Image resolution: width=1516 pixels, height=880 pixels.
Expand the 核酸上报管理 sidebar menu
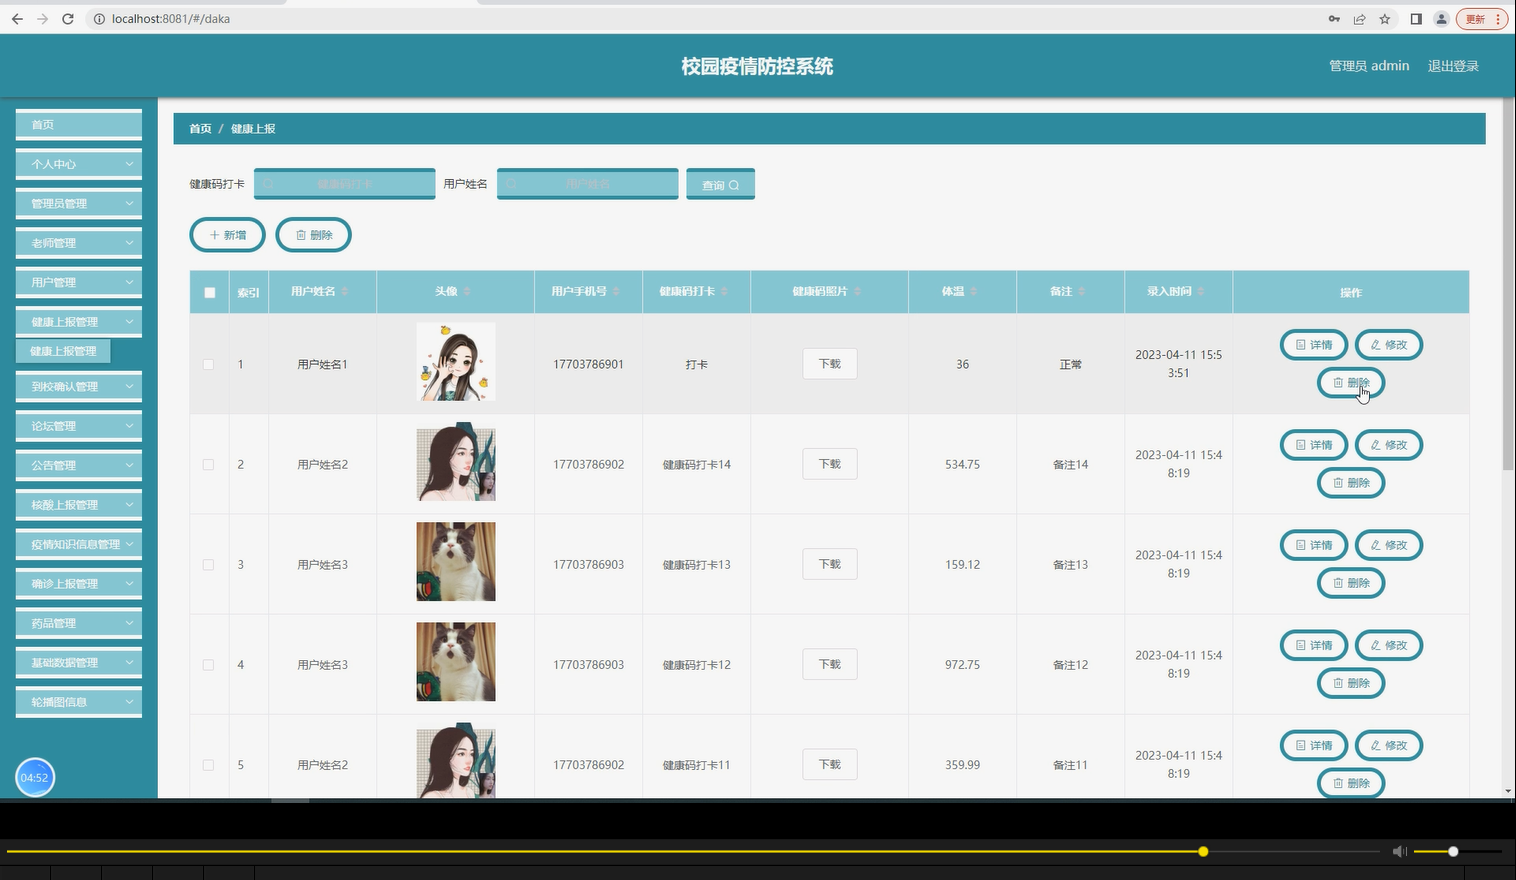[x=79, y=505]
